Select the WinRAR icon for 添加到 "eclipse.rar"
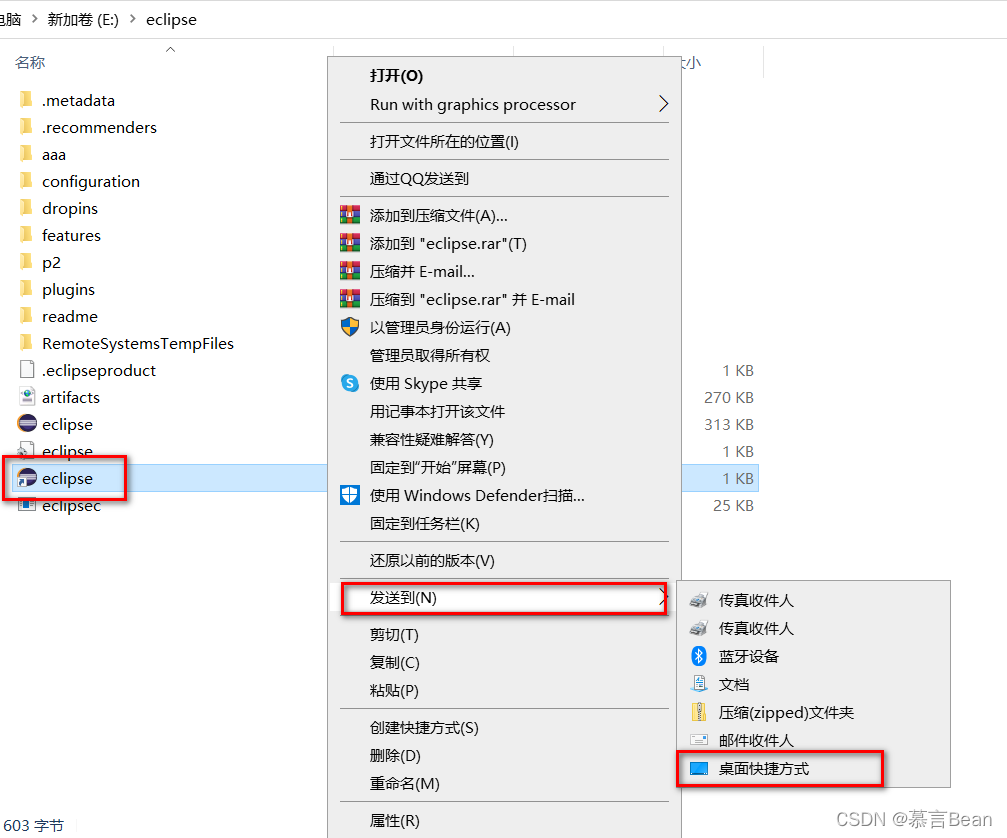Viewport: 1007px width, 838px height. click(350, 243)
